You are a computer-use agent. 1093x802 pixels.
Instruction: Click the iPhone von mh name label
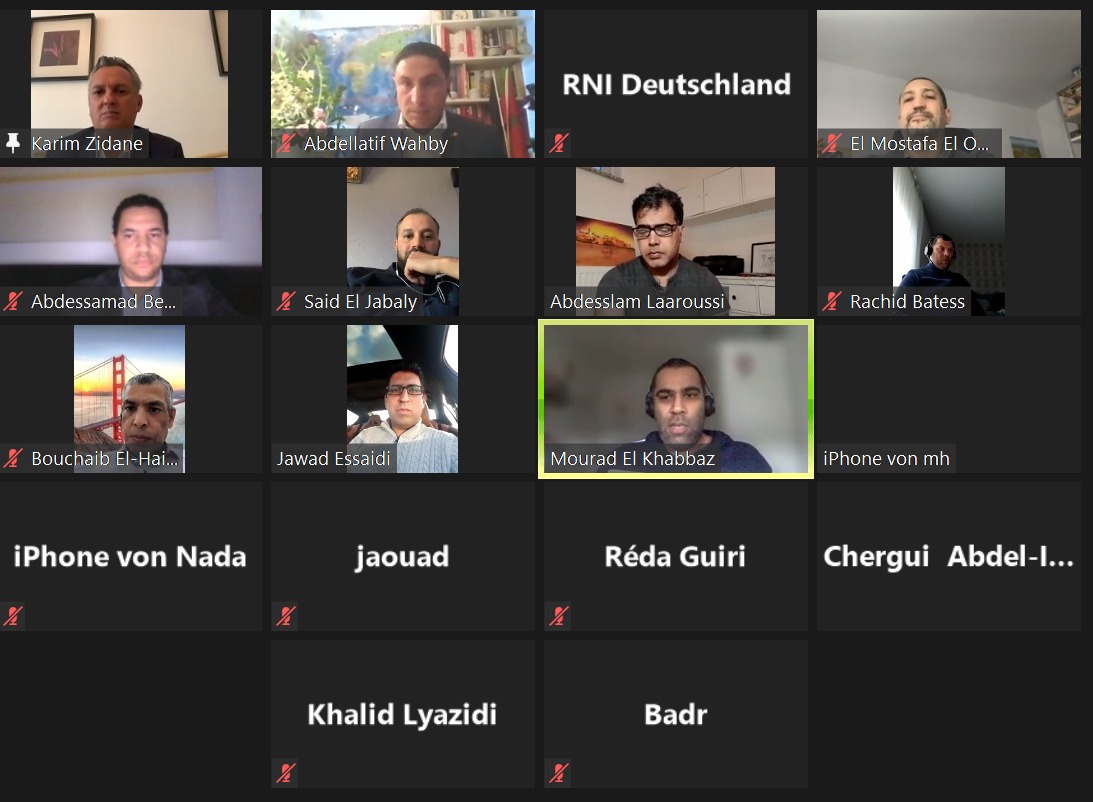[x=886, y=458]
